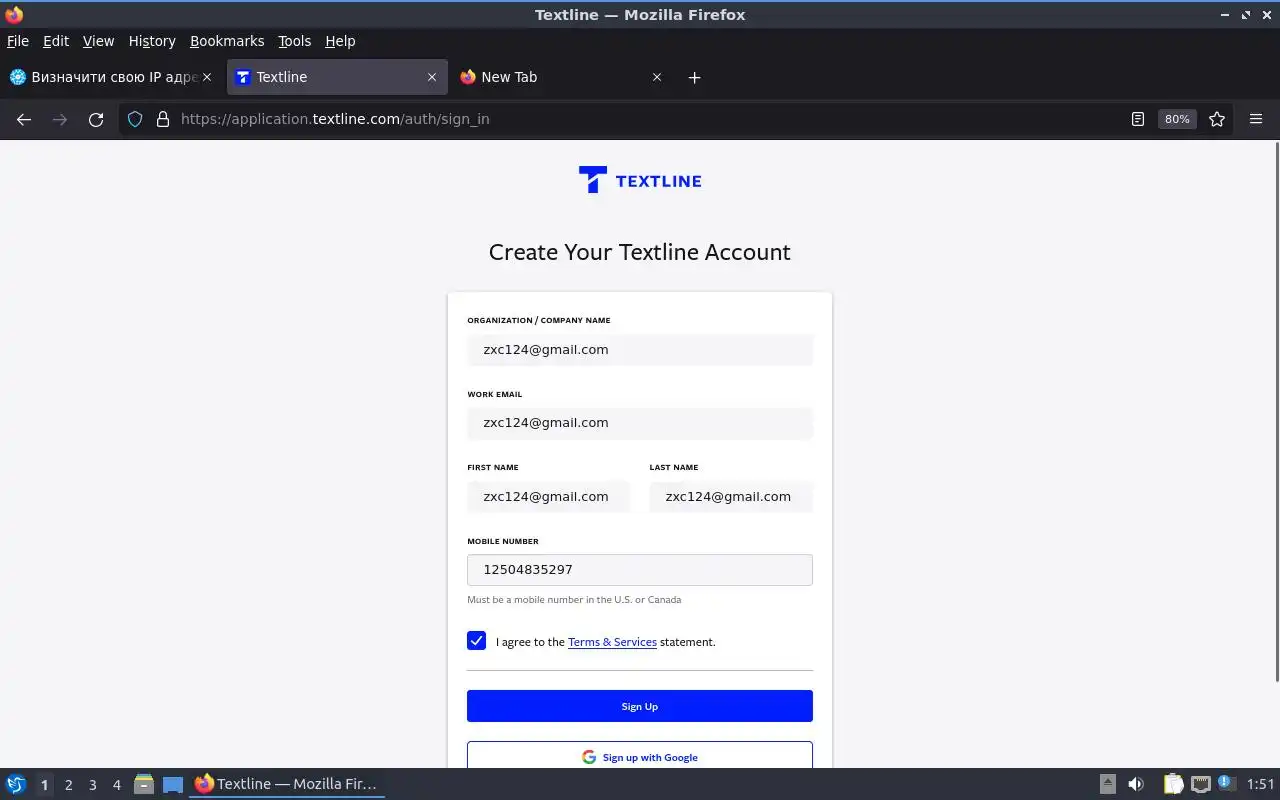Image resolution: width=1280 pixels, height=800 pixels.
Task: Open tracking protection shield icon
Action: pos(135,119)
